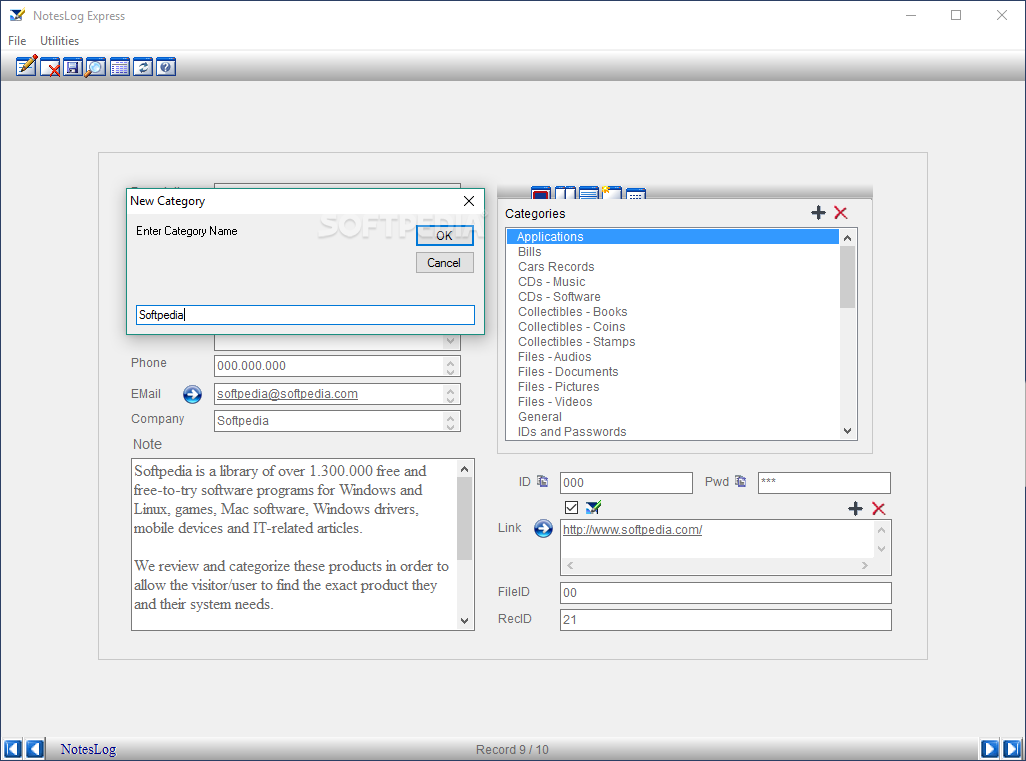
Task: Click the blue arrow next to Link
Action: 543,528
